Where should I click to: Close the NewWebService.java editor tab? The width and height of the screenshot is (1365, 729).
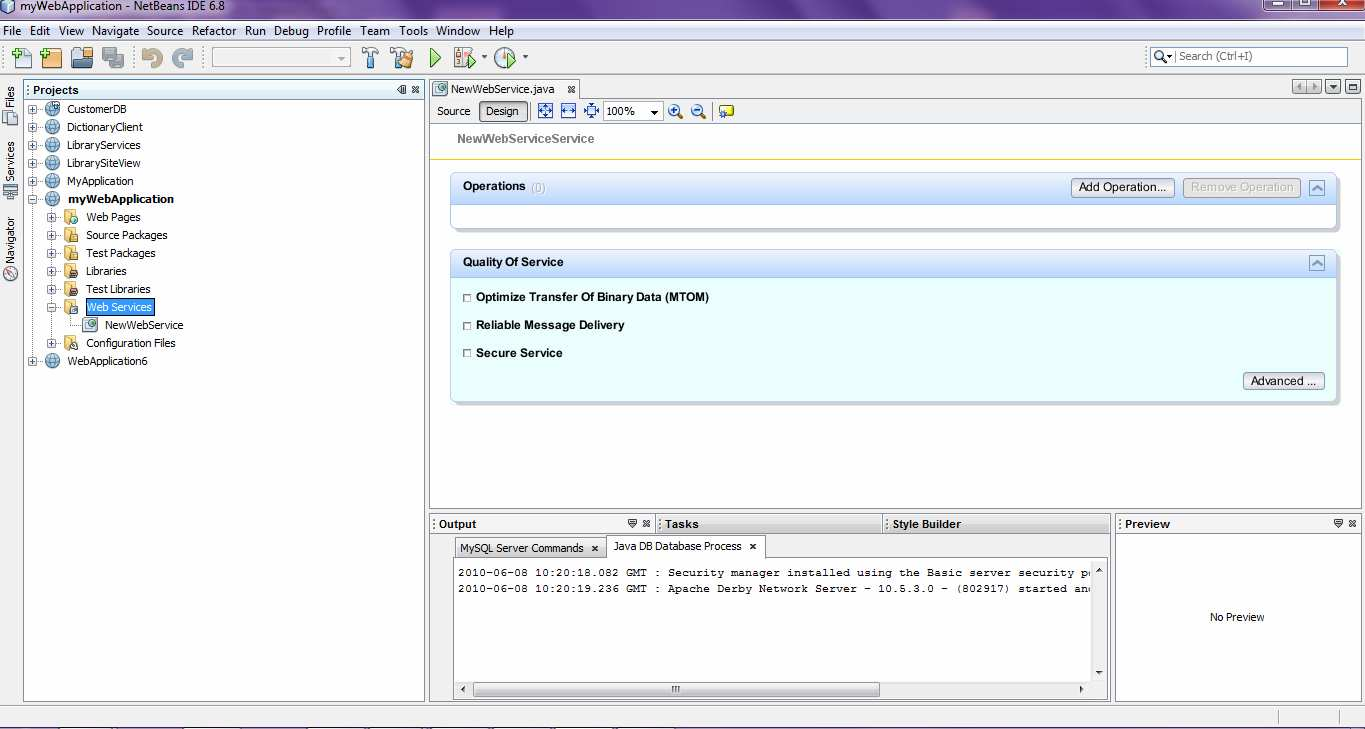(x=570, y=89)
